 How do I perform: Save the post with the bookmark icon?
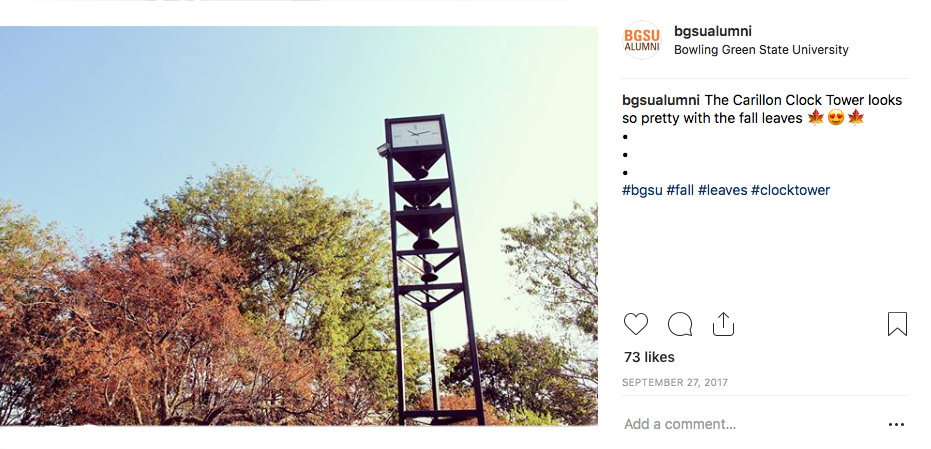coord(897,324)
